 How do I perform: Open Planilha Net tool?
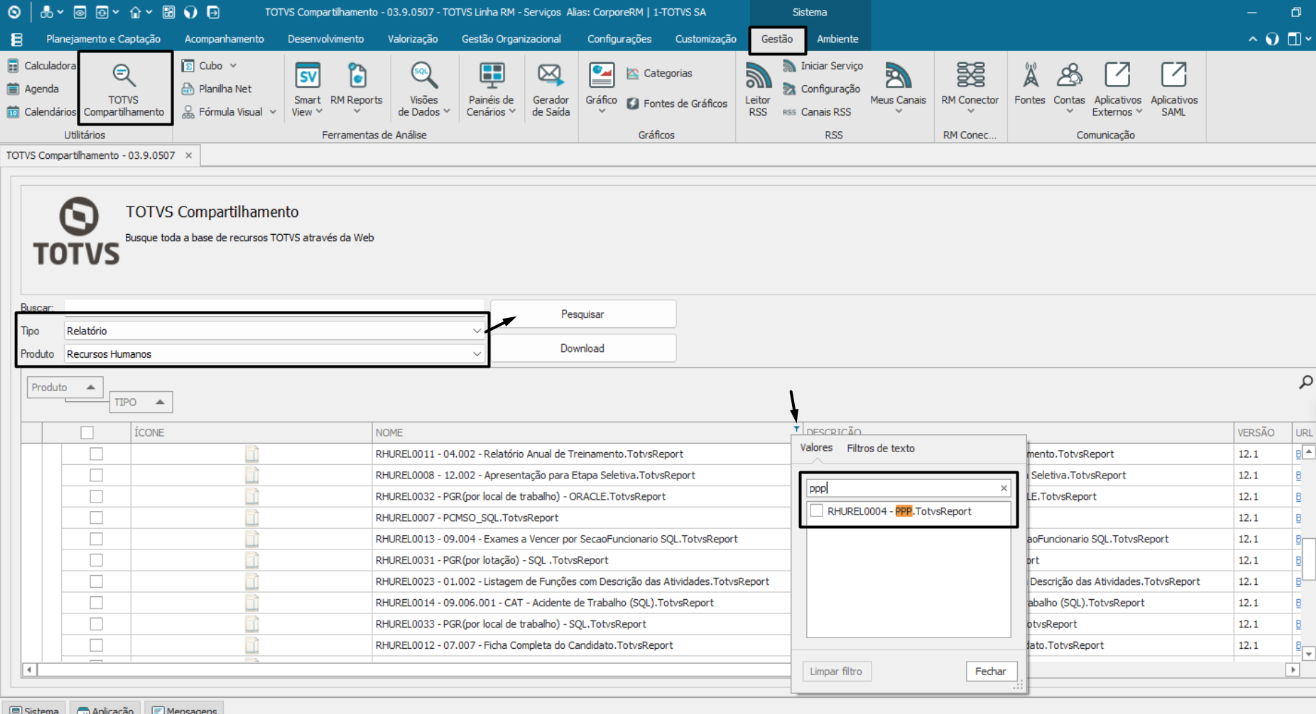[x=216, y=89]
